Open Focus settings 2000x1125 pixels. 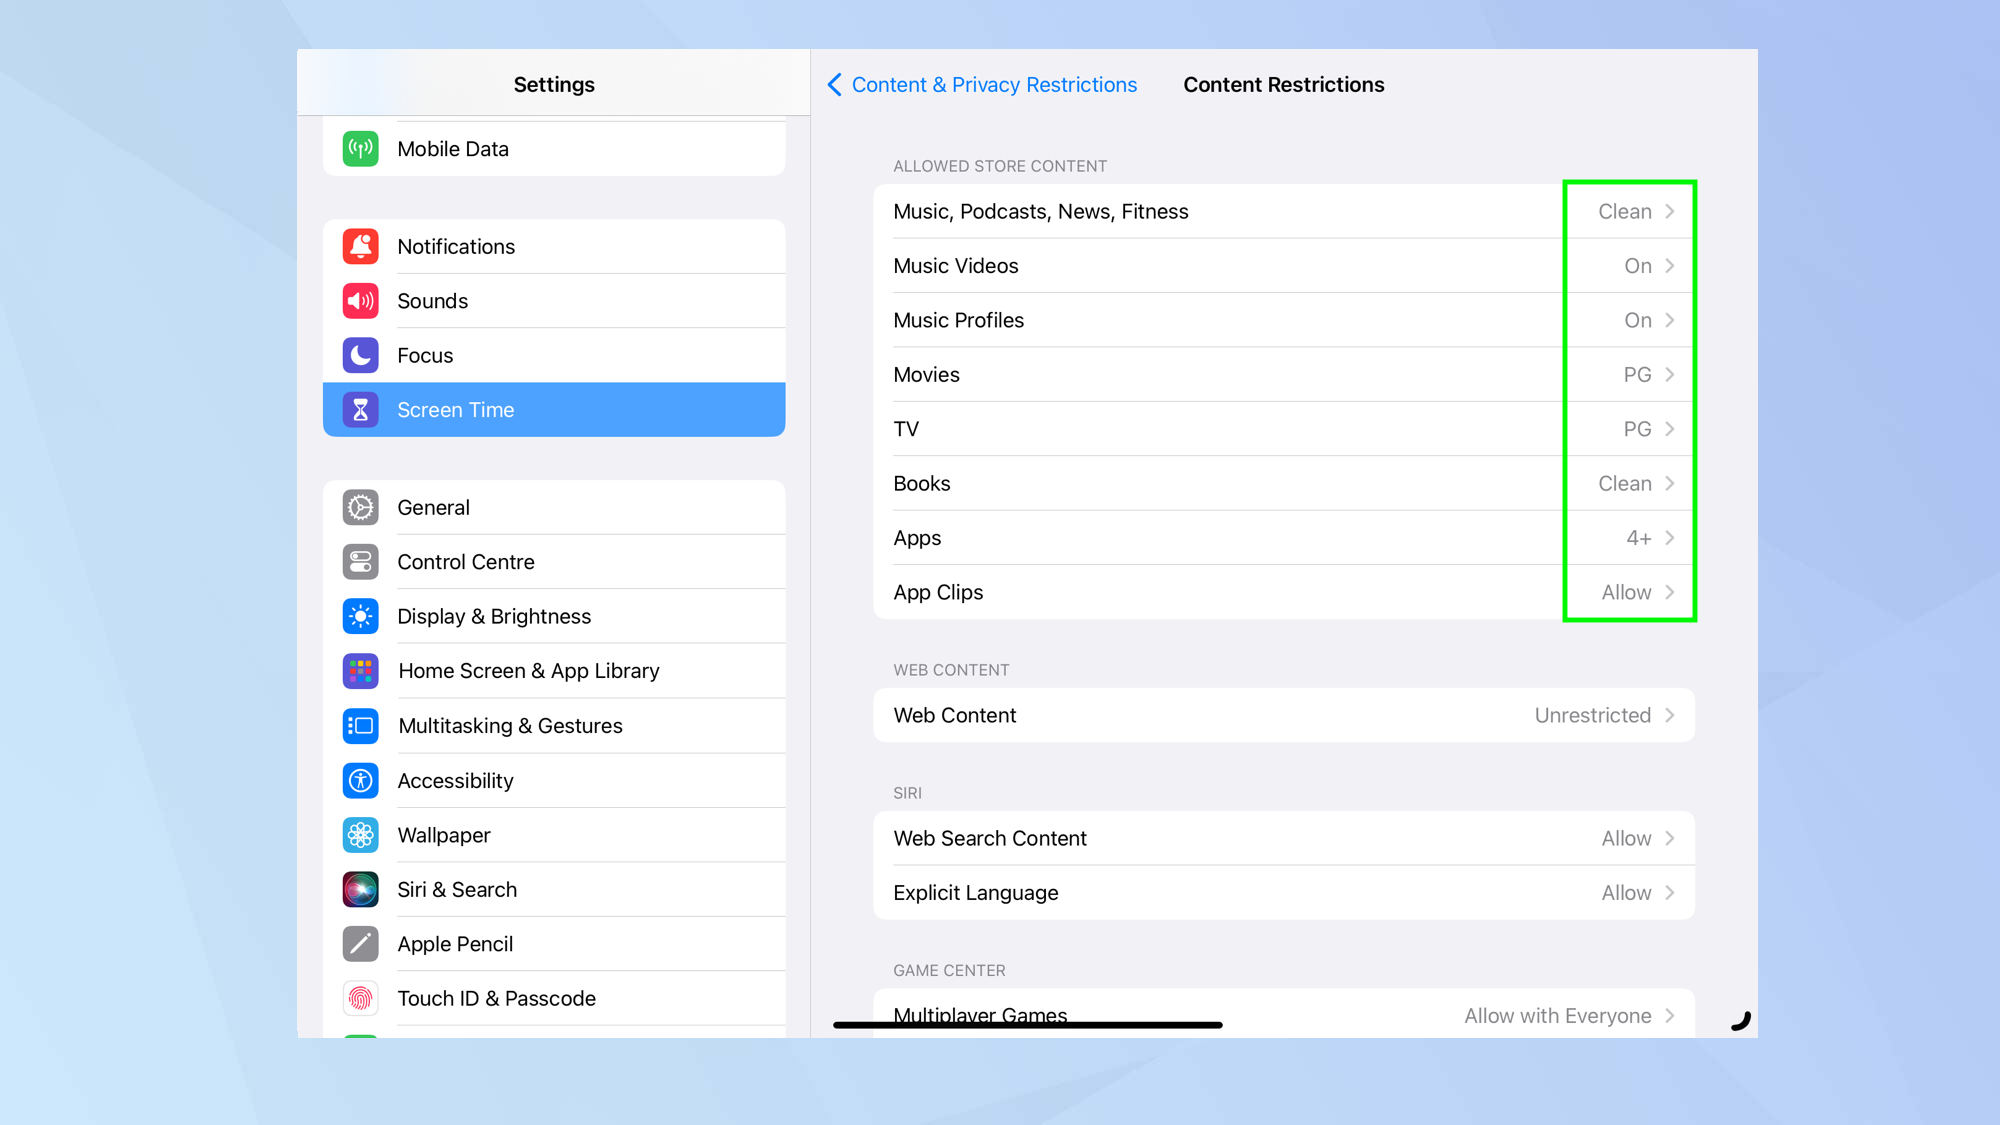pyautogui.click(x=426, y=354)
